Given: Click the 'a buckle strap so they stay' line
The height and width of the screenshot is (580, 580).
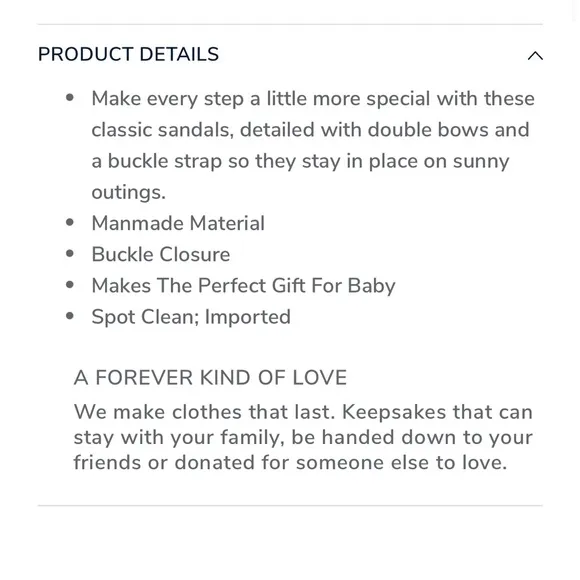Looking at the screenshot, I should click(x=300, y=162).
